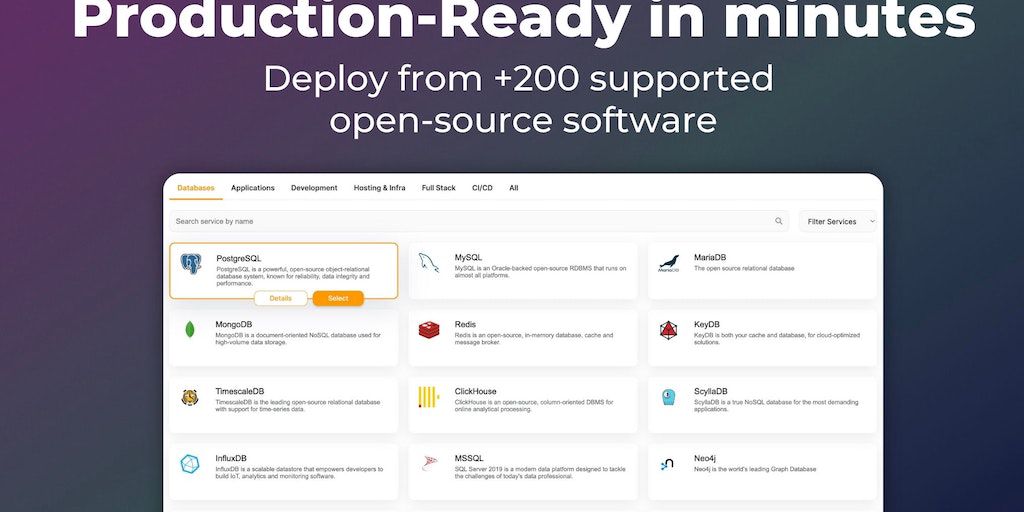The width and height of the screenshot is (1024, 512).
Task: Select the Full Stack tab
Action: [439, 188]
